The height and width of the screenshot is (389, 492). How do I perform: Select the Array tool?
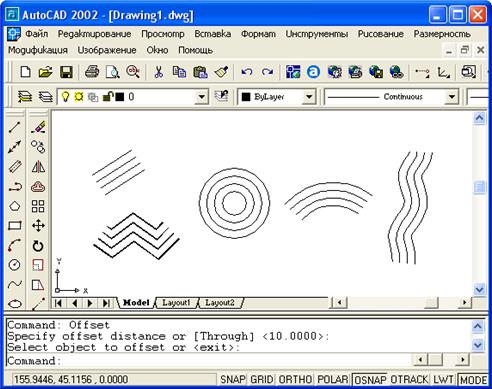[x=38, y=206]
